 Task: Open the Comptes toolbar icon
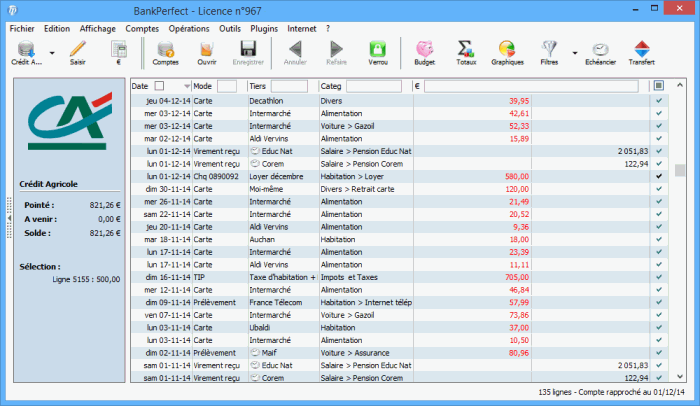(166, 49)
